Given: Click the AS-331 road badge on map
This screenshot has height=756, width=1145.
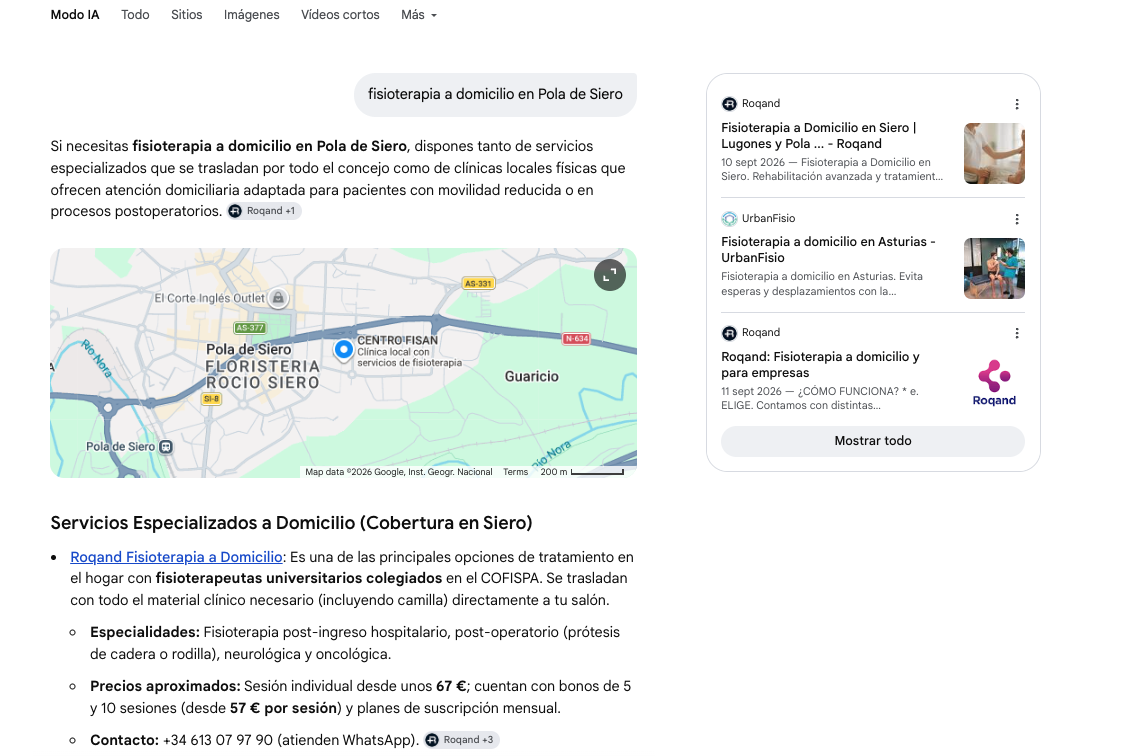Looking at the screenshot, I should coord(478,283).
